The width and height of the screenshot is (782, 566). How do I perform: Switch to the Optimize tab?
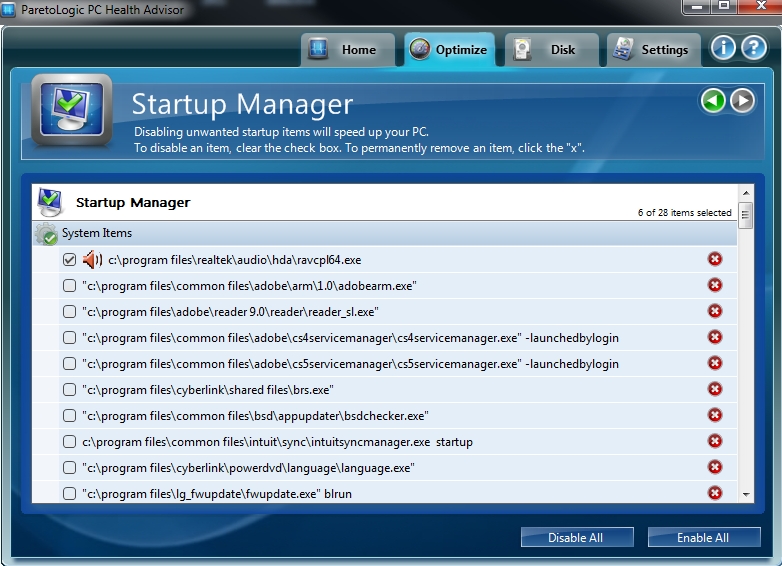tap(449, 49)
